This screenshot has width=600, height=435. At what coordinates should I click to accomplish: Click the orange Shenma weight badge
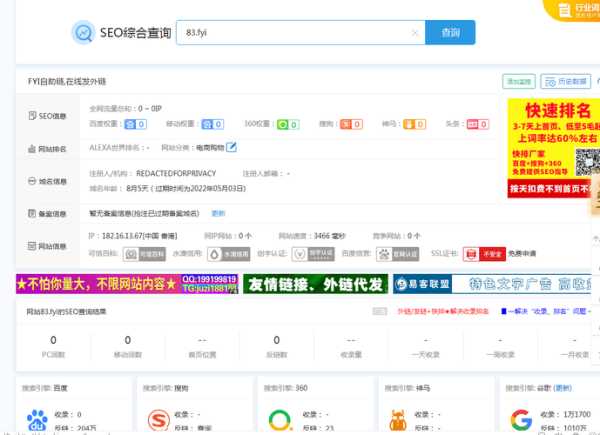[414, 124]
